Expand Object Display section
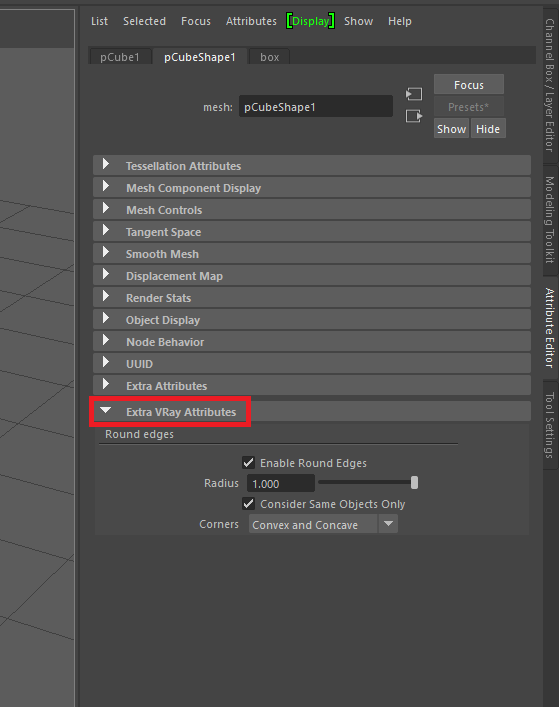559x707 pixels. (312, 320)
